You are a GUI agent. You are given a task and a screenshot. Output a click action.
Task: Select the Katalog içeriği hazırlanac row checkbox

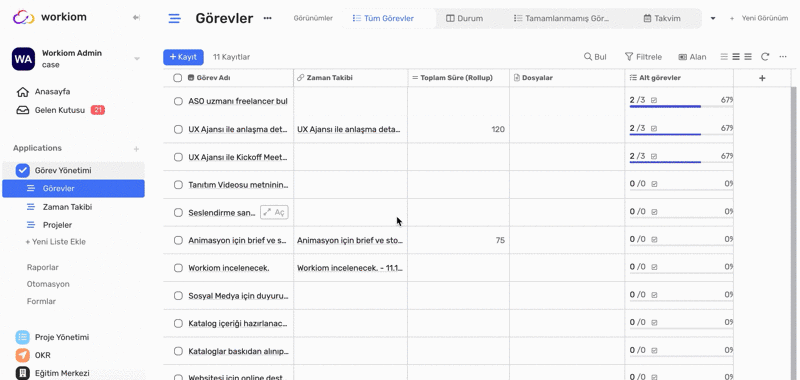[178, 323]
